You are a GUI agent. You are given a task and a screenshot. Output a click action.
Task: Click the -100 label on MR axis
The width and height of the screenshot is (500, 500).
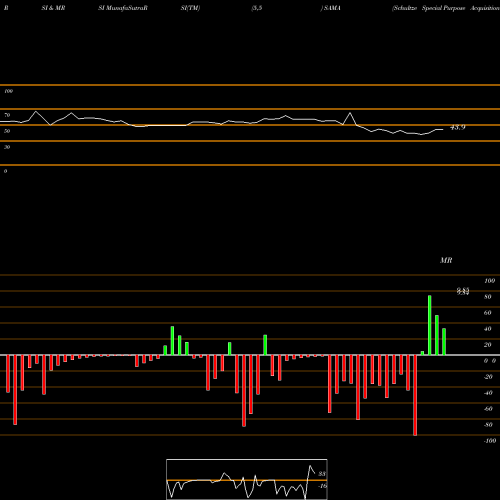click(x=490, y=441)
